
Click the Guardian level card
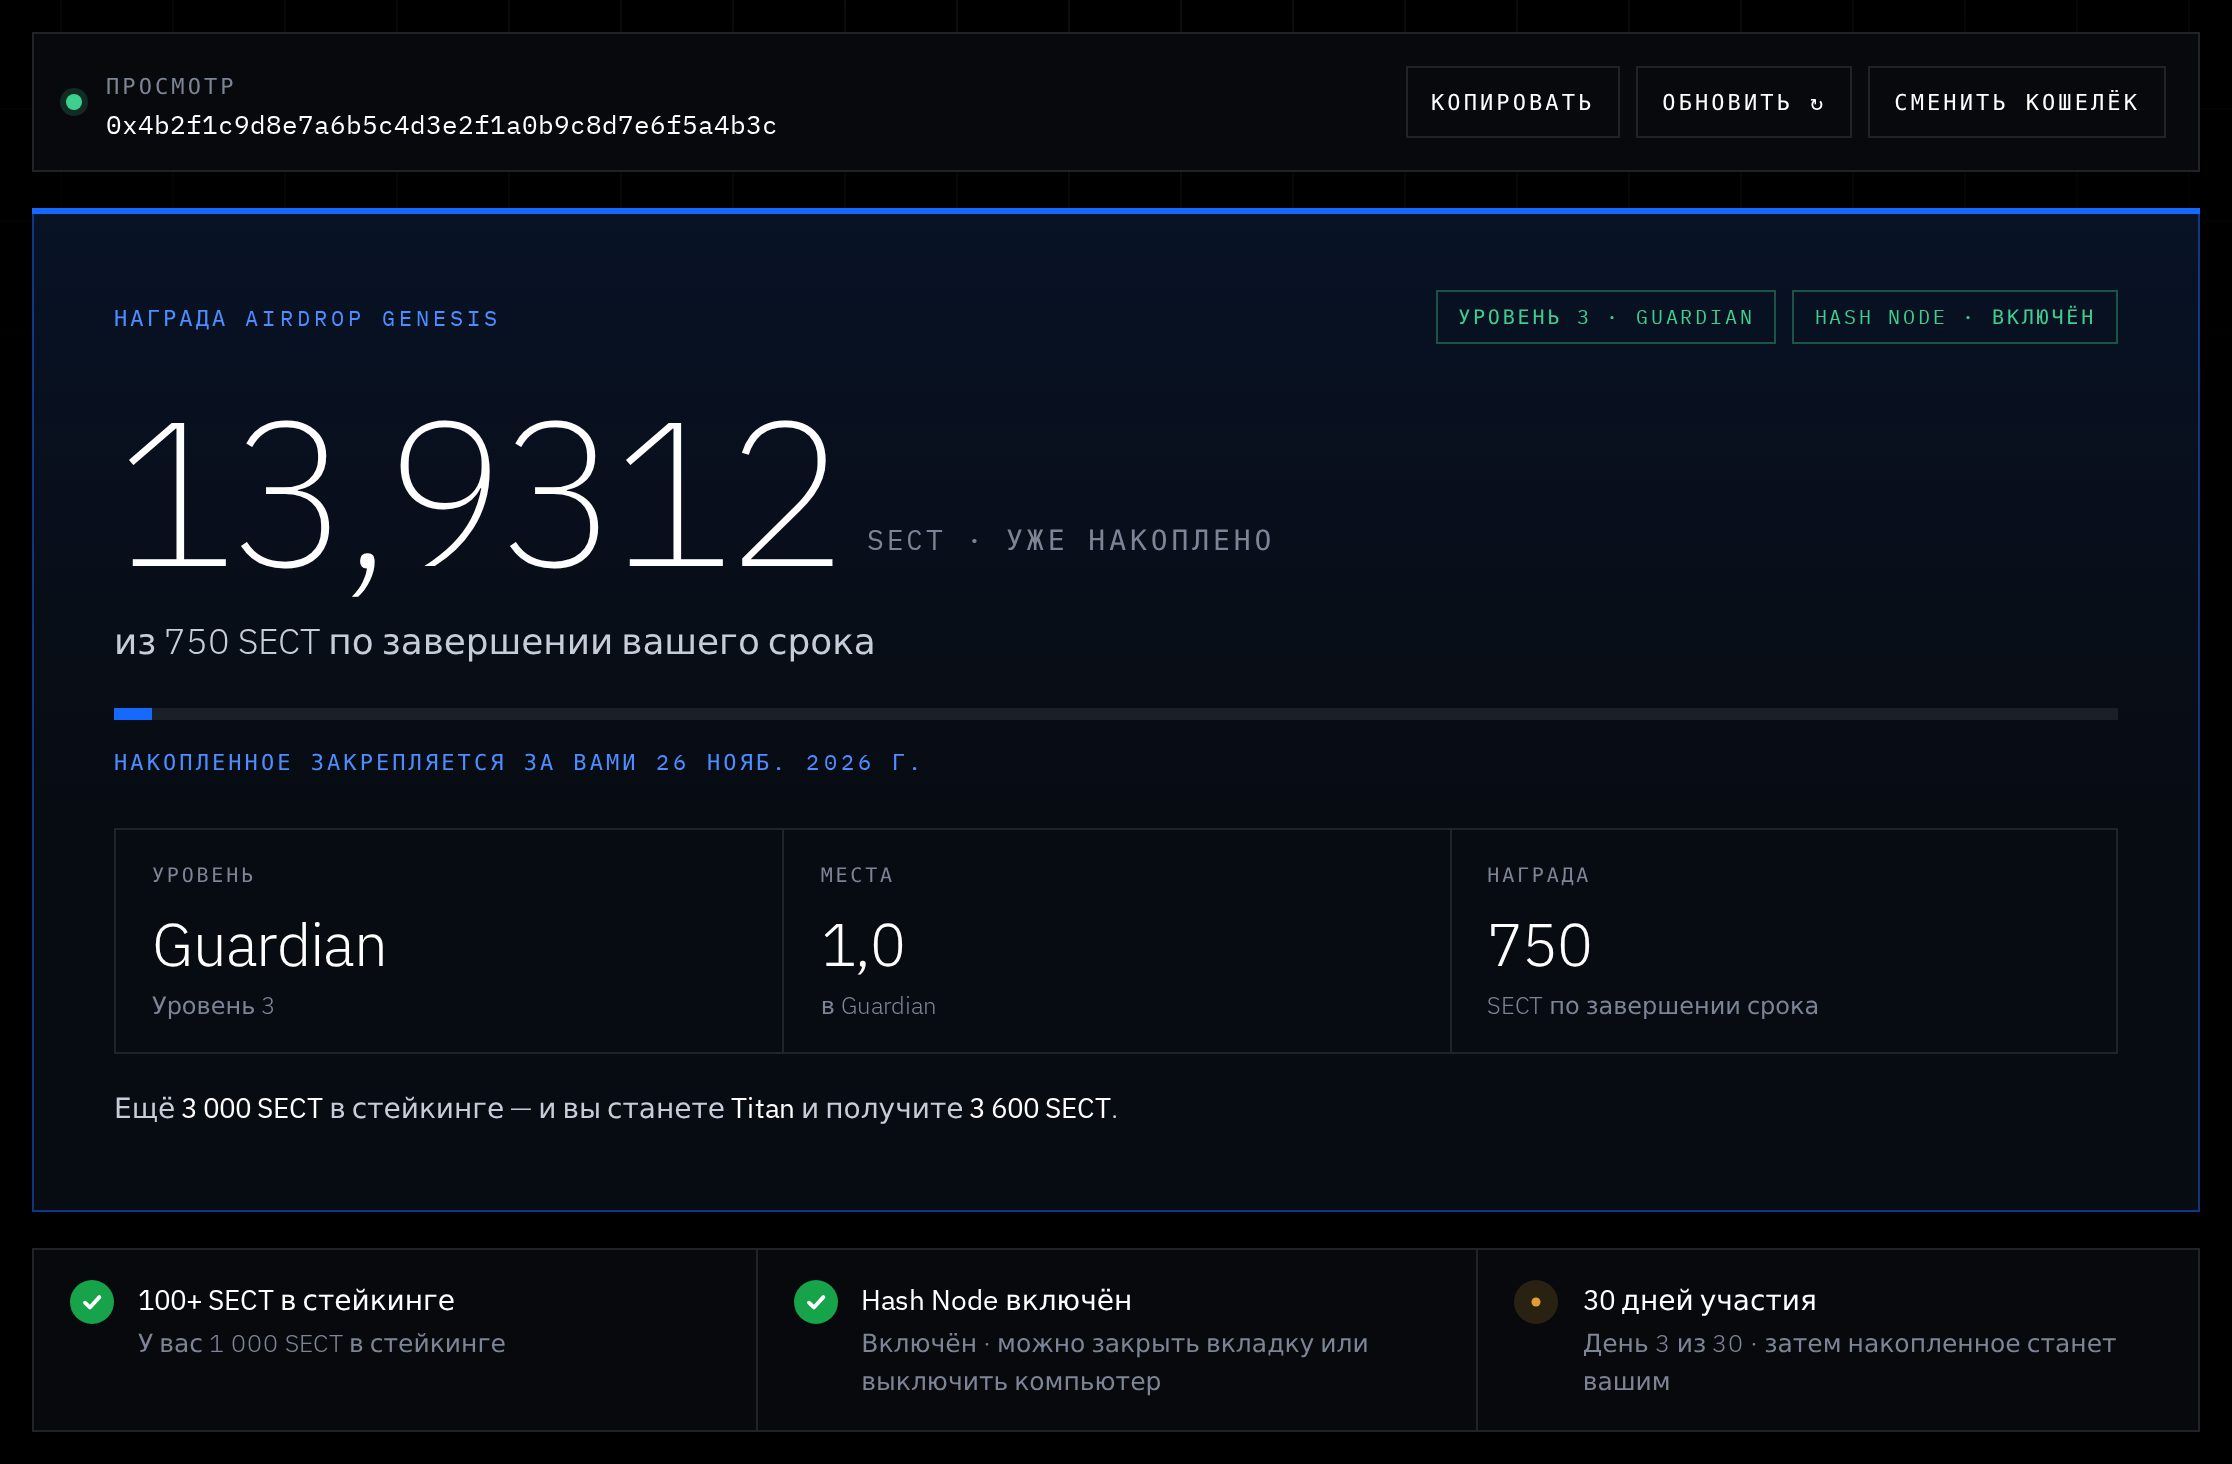point(448,941)
